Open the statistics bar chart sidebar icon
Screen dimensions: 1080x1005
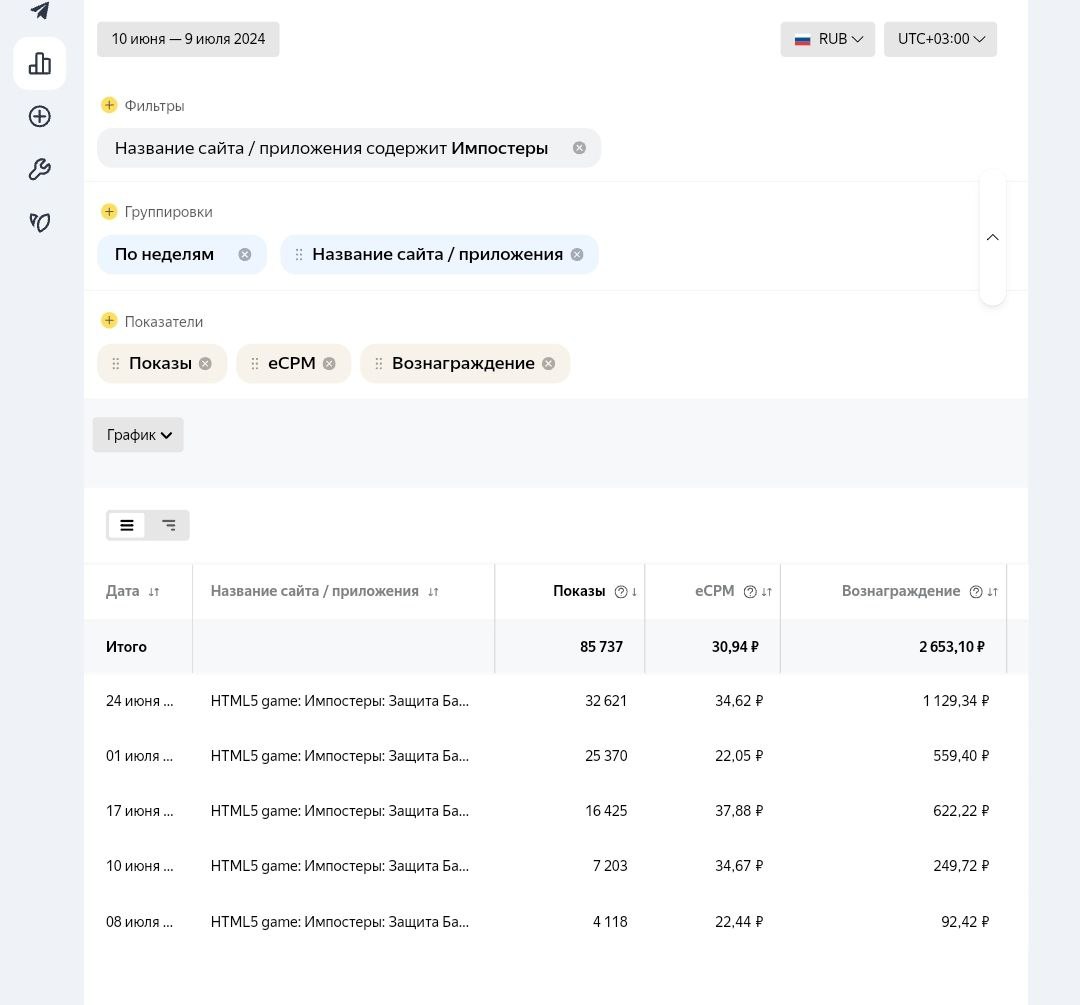click(x=40, y=64)
